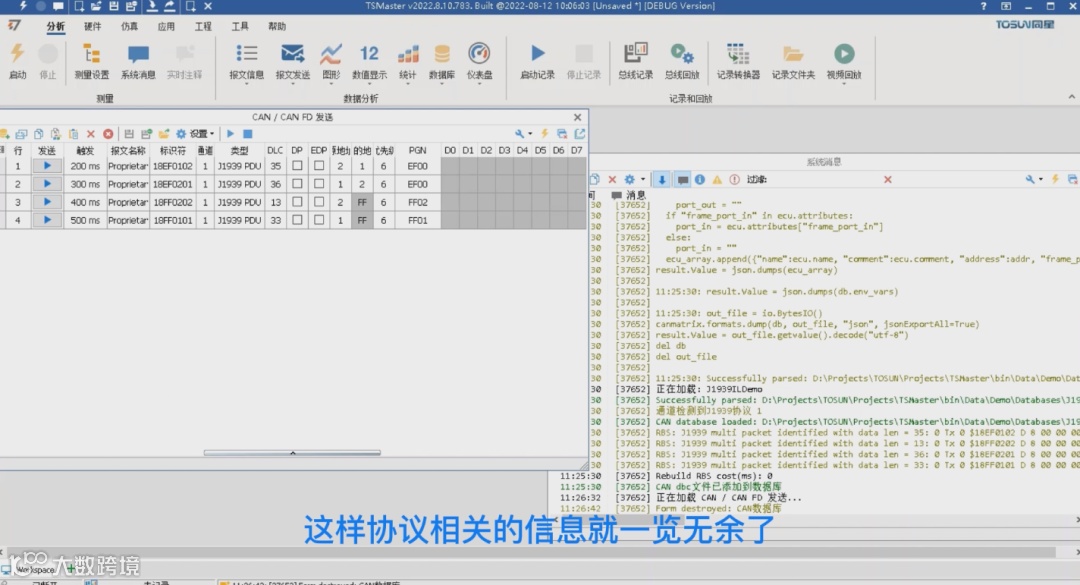Send message in row 1 with play button
1080x585 pixels.
[47, 166]
